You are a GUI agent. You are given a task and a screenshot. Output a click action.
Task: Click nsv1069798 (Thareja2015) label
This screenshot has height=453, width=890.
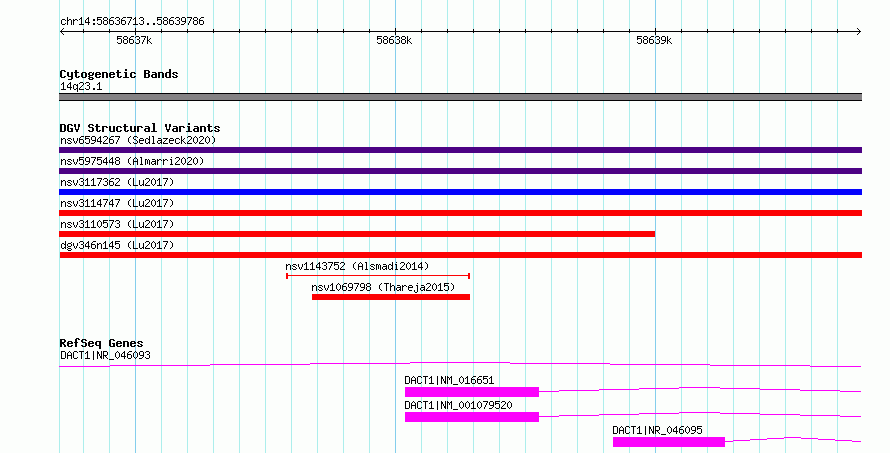[x=383, y=287]
